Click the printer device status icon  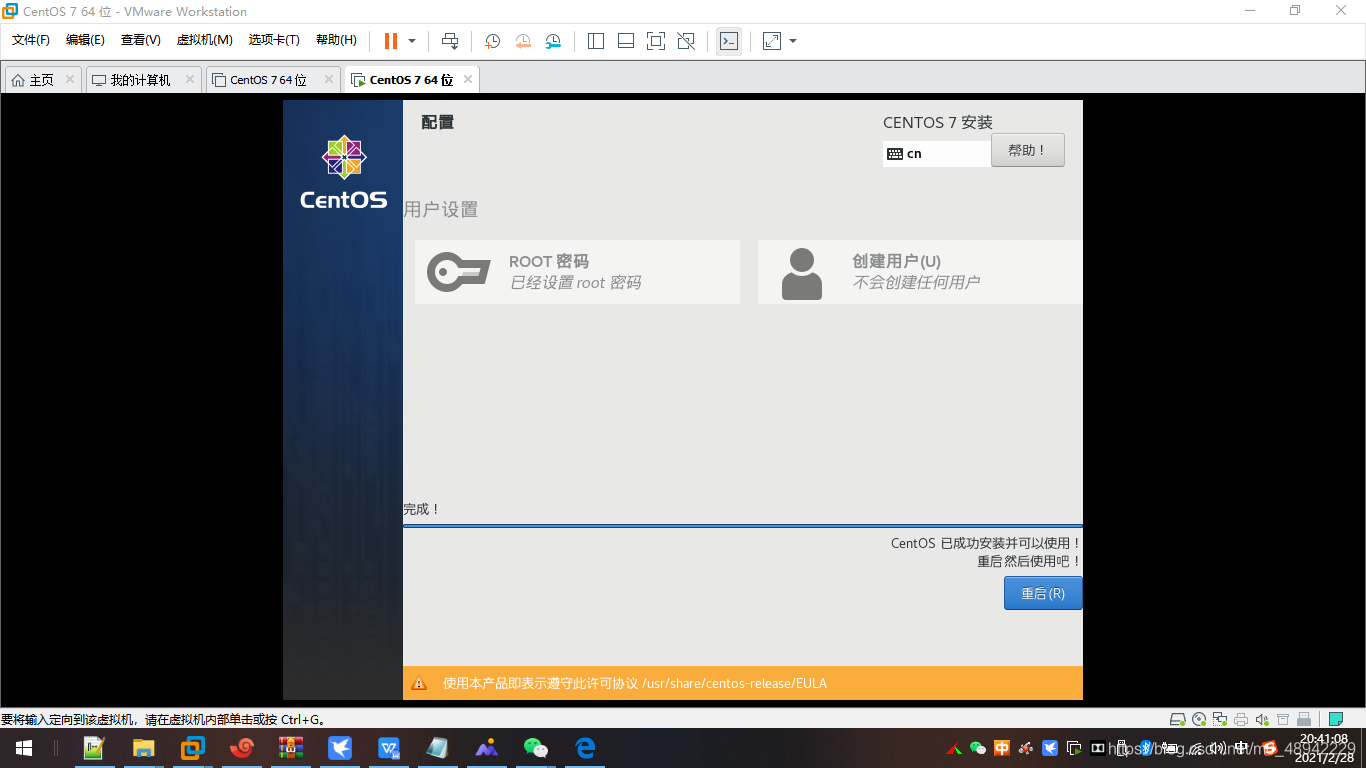coord(1241,719)
